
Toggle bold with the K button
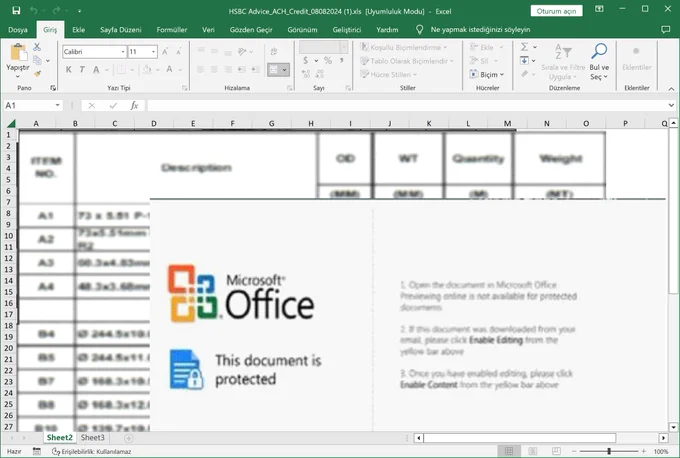pos(69,69)
